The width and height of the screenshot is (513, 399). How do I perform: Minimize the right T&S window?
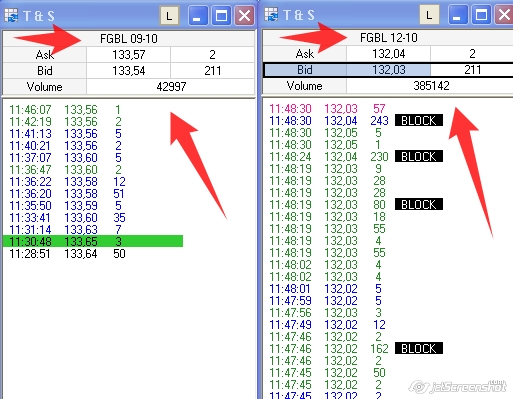click(458, 15)
